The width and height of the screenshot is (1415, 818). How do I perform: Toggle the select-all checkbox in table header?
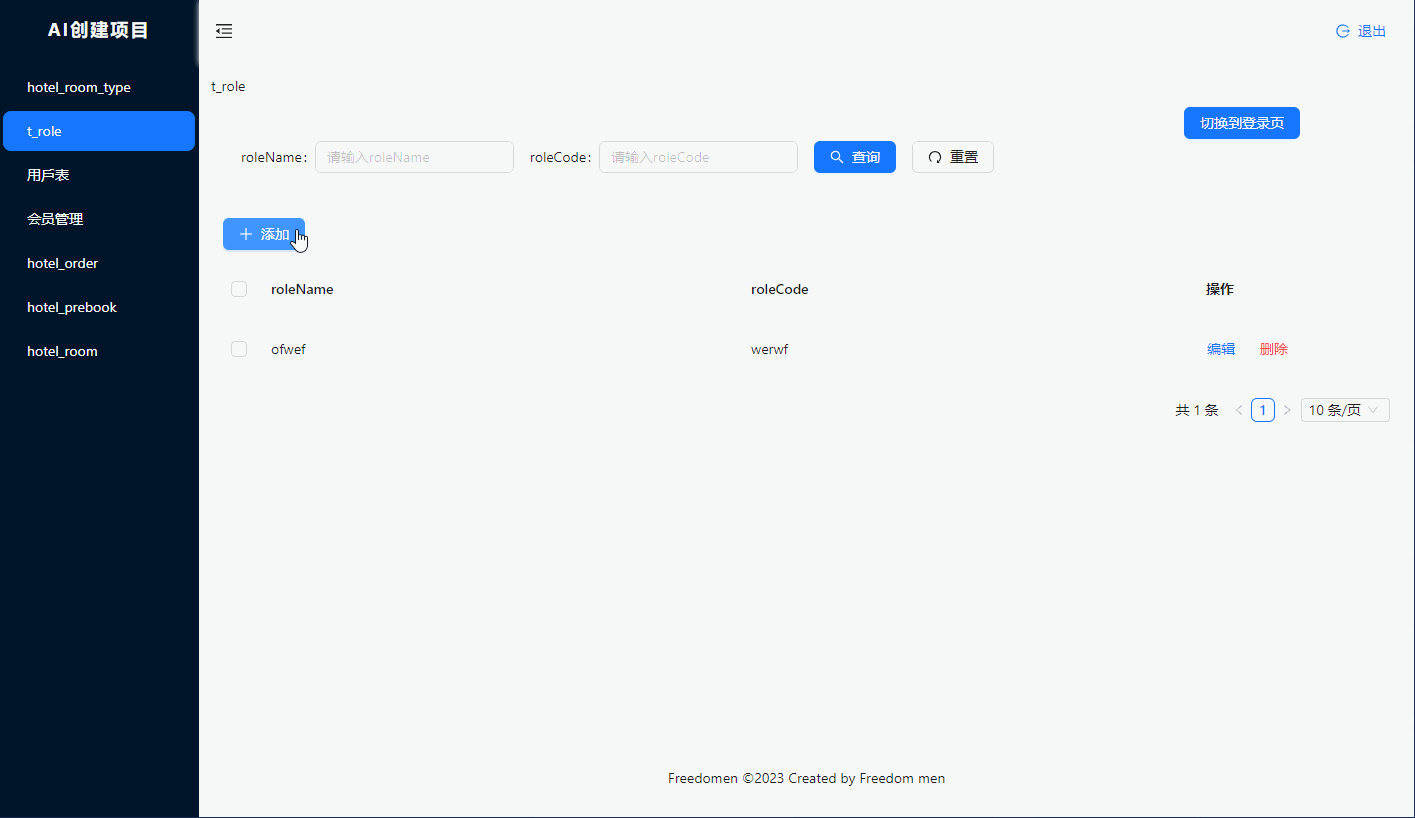tap(239, 289)
